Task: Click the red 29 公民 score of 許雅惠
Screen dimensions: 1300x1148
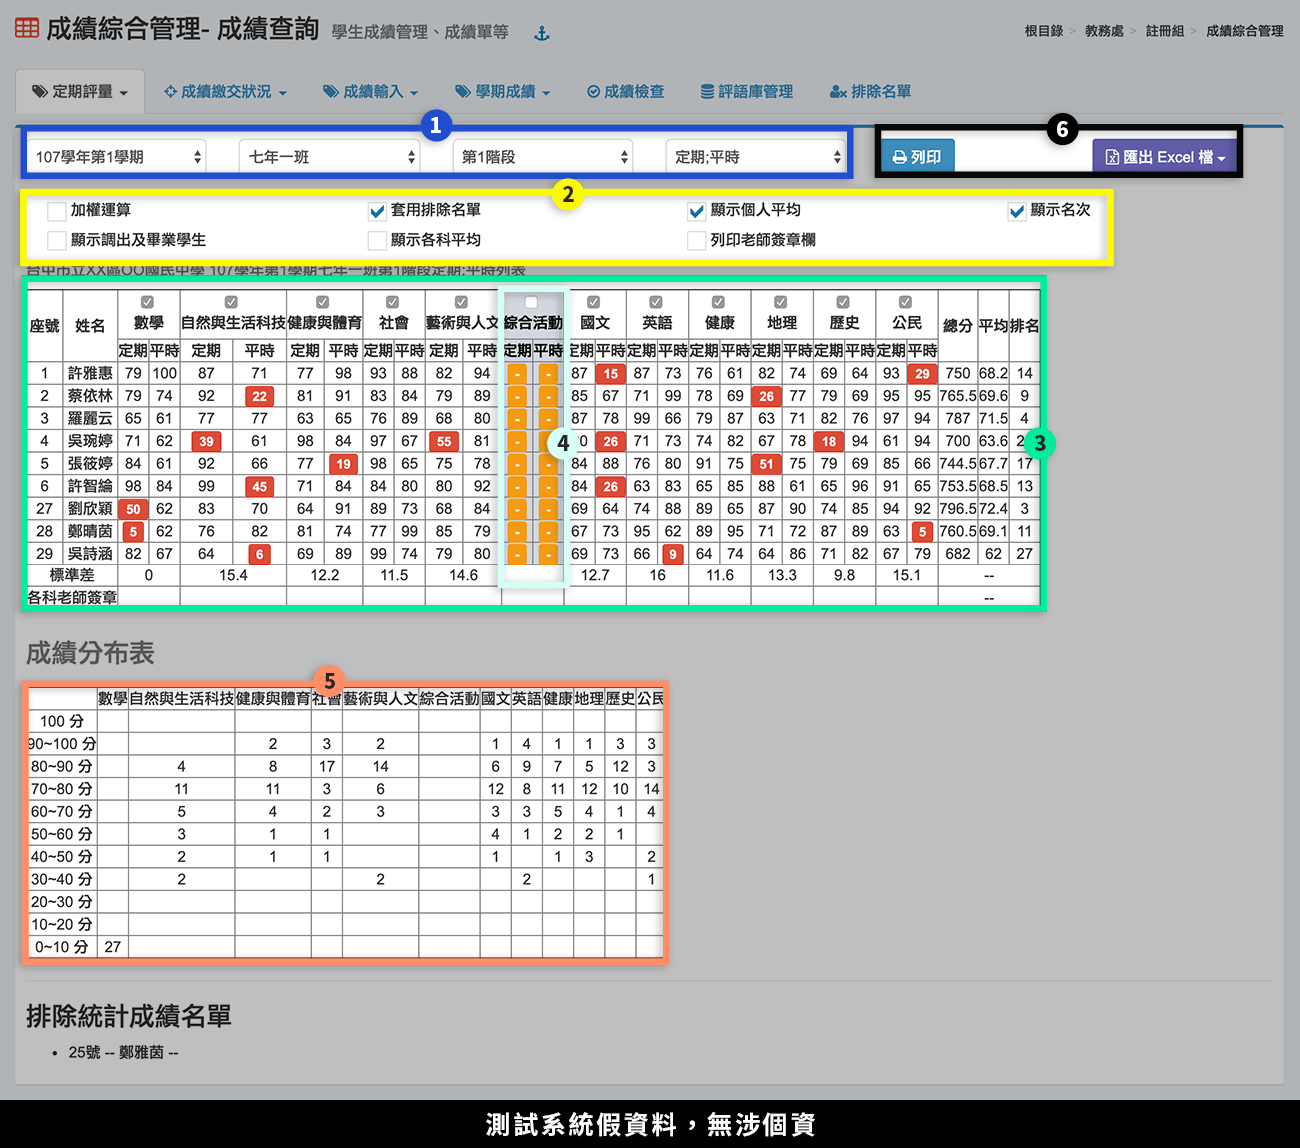Action: (922, 374)
